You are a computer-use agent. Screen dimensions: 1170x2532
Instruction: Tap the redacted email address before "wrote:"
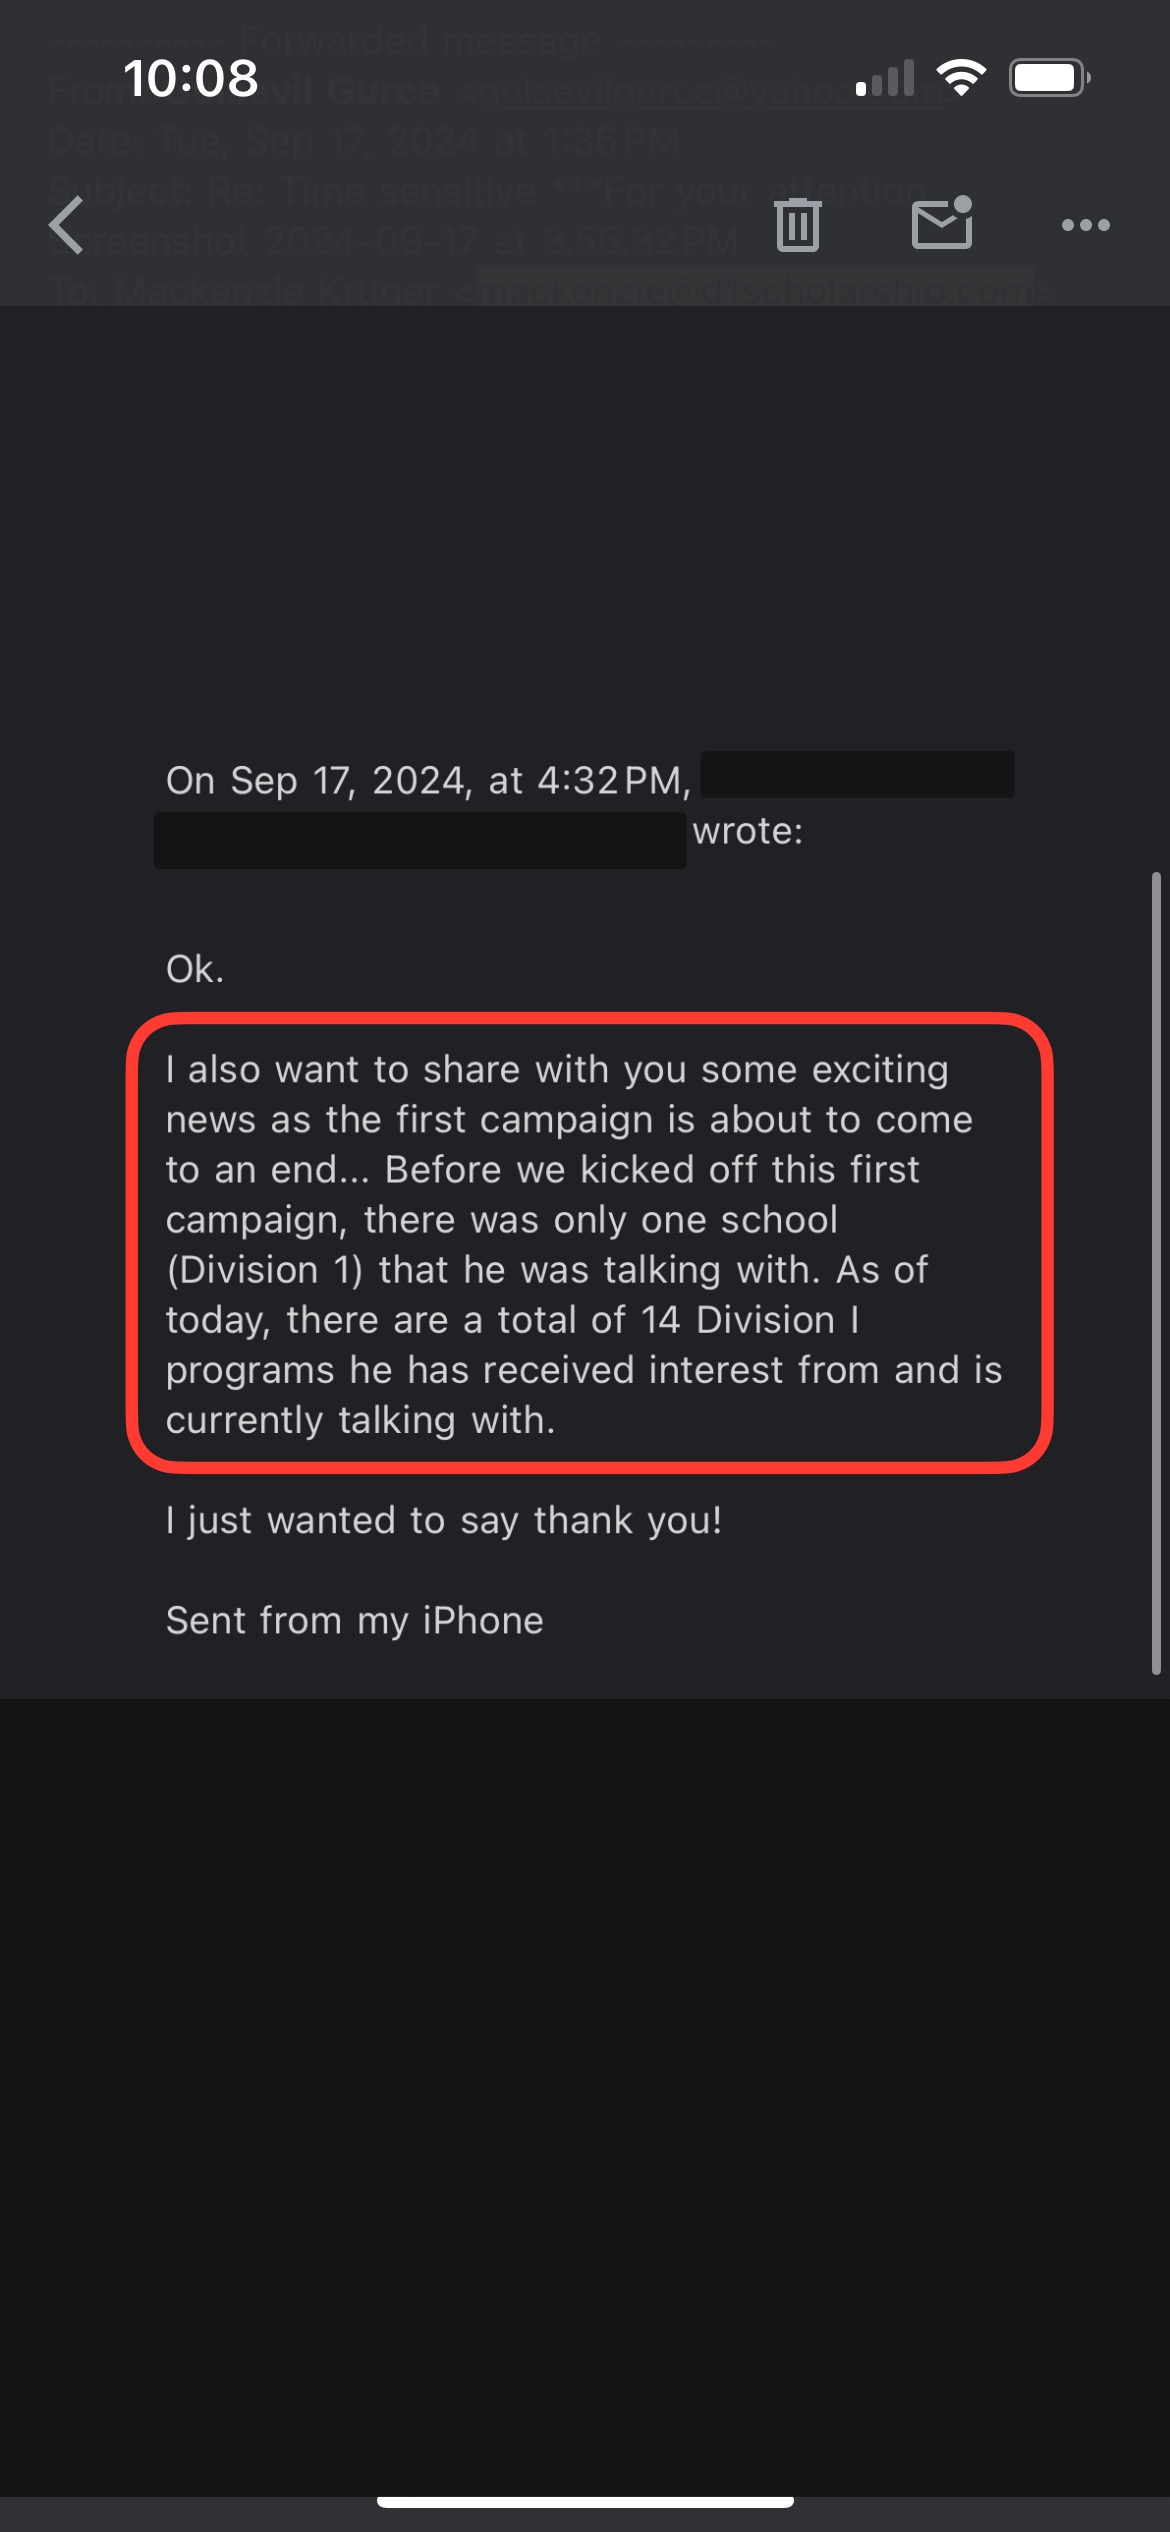(420, 840)
